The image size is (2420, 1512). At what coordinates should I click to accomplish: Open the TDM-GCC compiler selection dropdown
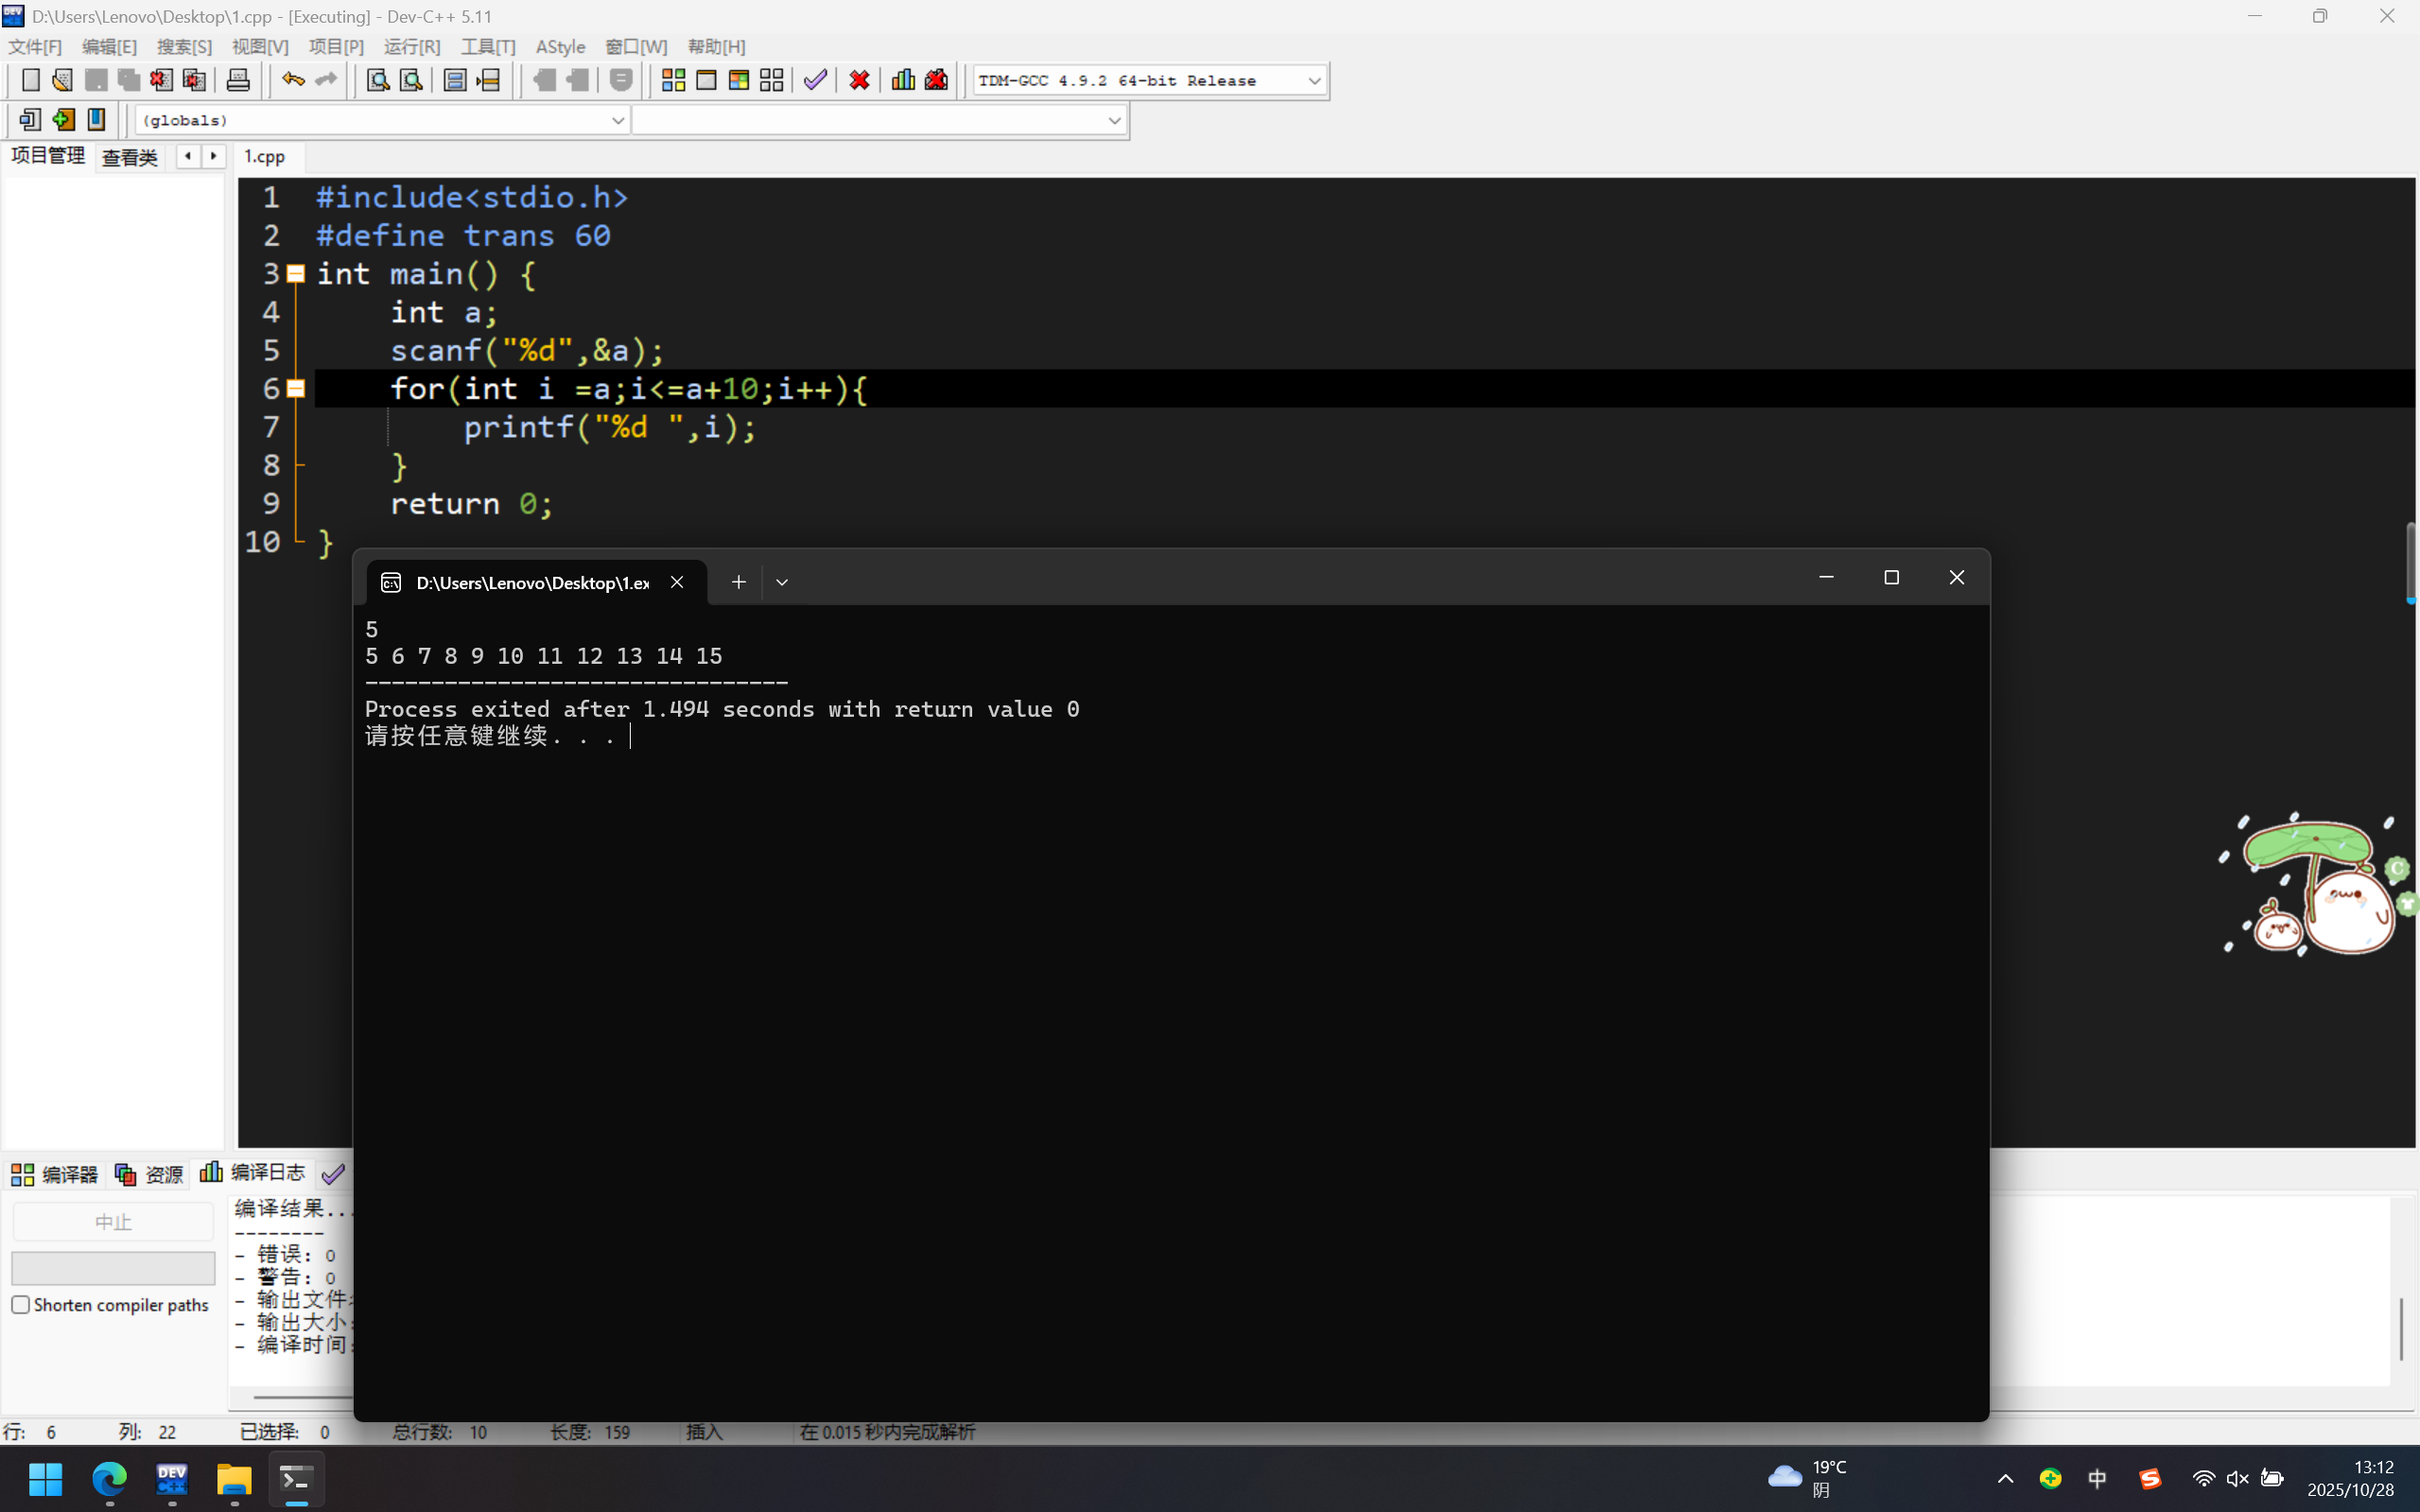click(x=1314, y=81)
